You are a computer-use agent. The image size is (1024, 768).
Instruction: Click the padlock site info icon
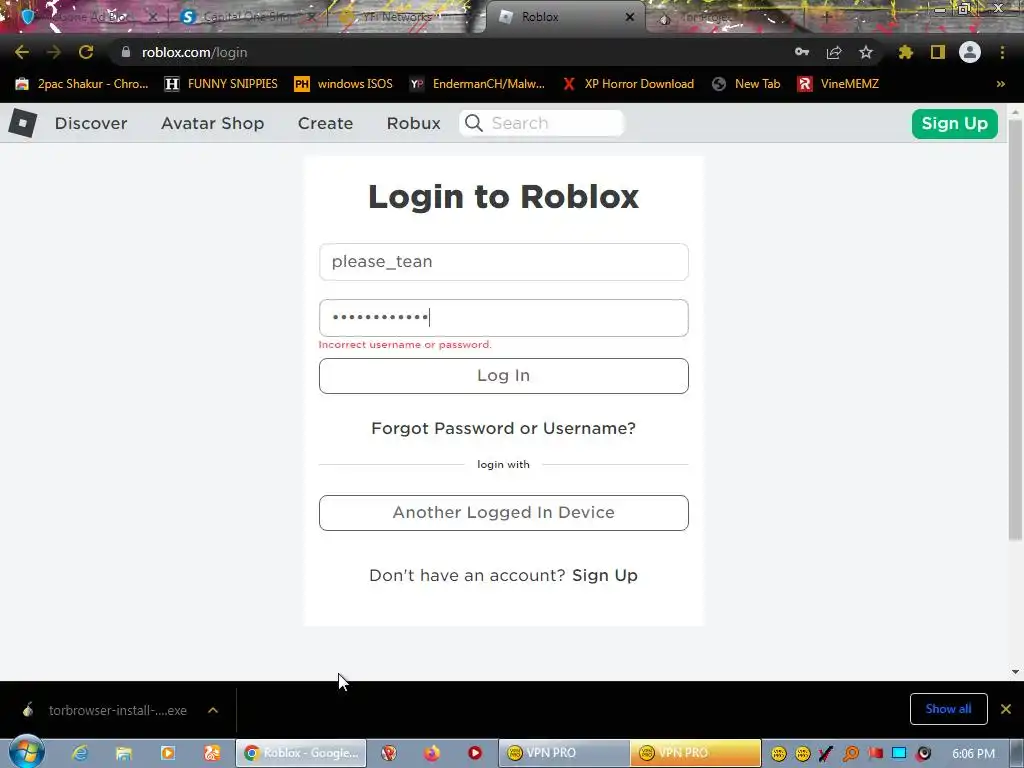(x=125, y=52)
